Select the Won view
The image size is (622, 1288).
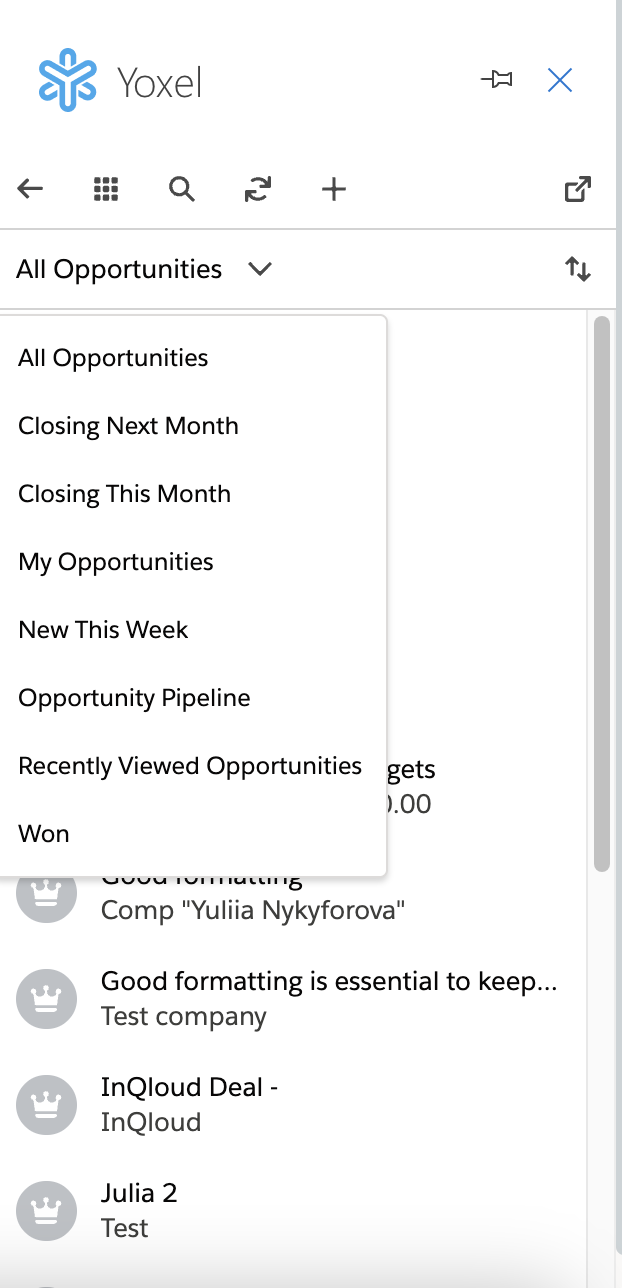[44, 834]
